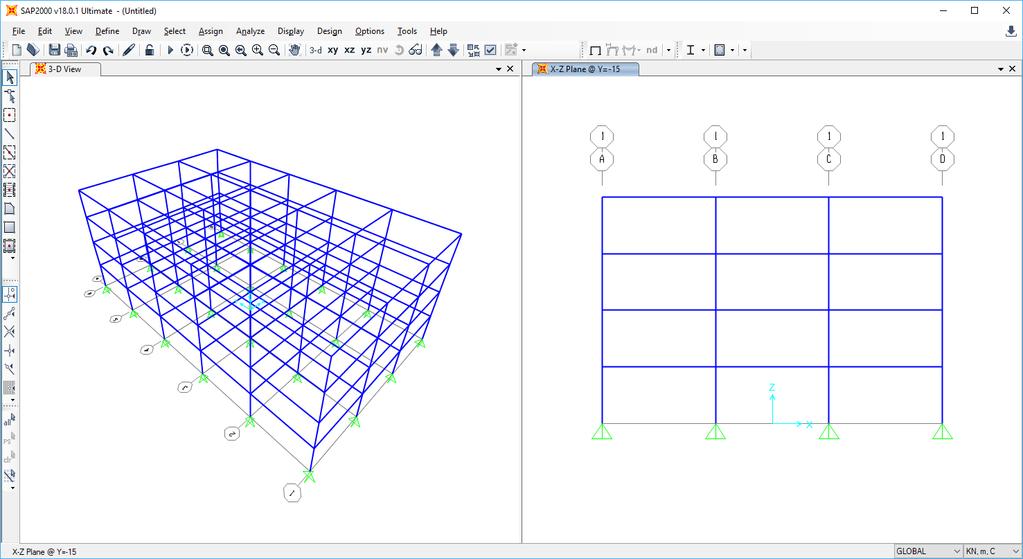Viewport: 1023px width, 559px height.
Task: Click the Rotate 3D View icon
Action: (x=399, y=50)
